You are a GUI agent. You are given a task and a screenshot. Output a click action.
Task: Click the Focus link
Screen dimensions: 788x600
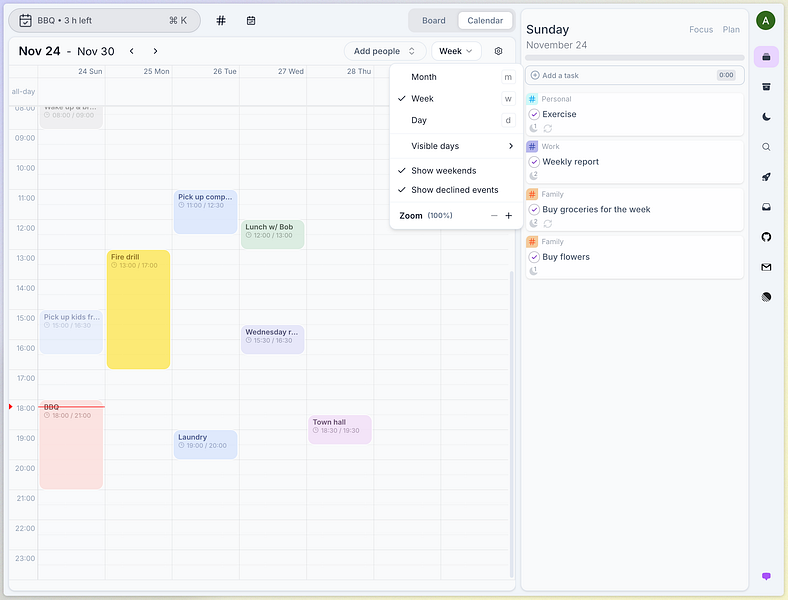pos(701,30)
